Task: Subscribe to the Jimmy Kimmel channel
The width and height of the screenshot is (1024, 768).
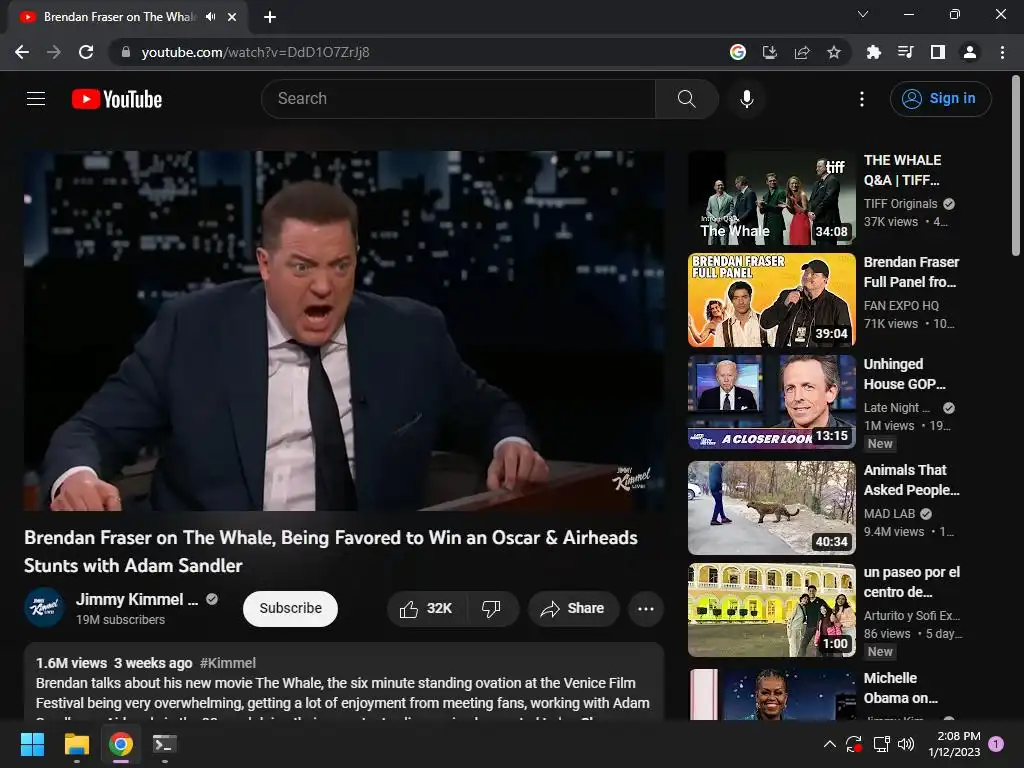Action: pyautogui.click(x=290, y=609)
